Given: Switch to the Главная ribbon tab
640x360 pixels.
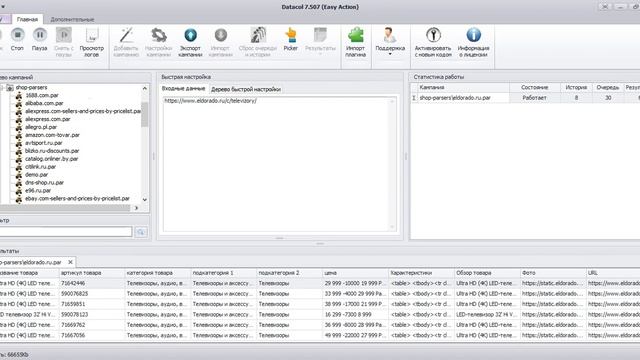Looking at the screenshot, I should (27, 19).
